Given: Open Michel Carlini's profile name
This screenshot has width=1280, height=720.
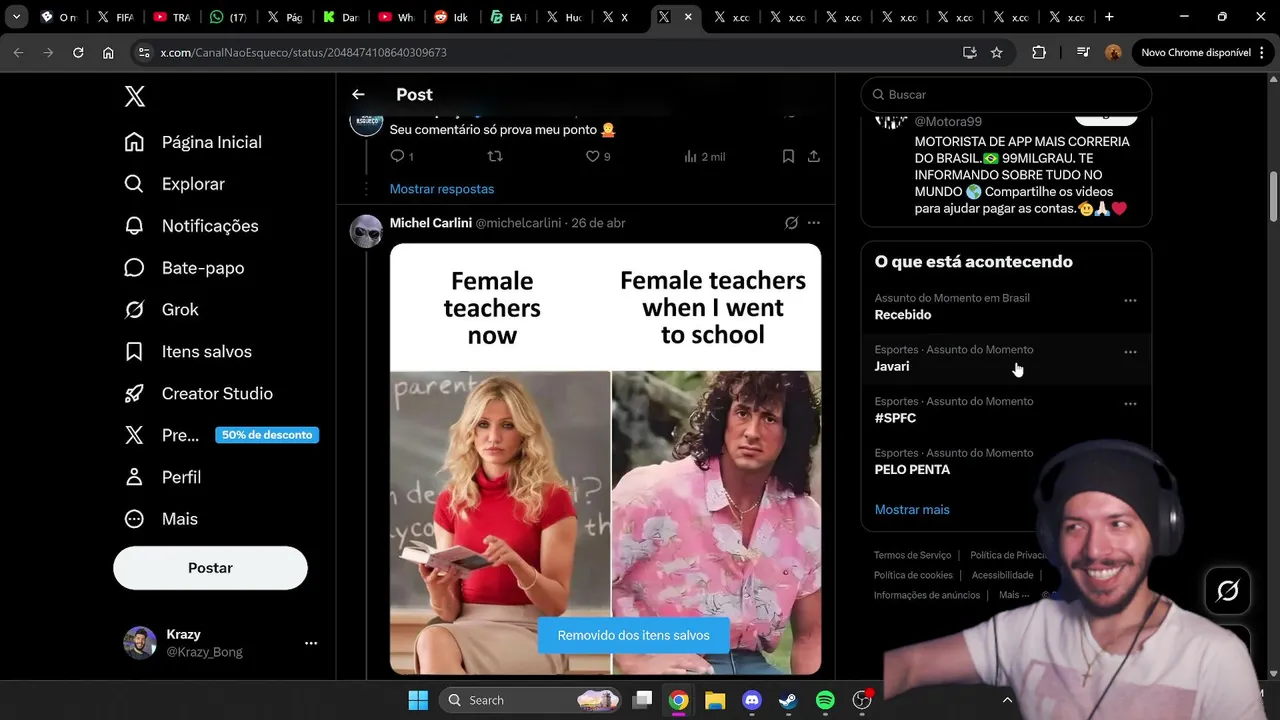Looking at the screenshot, I should click(431, 223).
